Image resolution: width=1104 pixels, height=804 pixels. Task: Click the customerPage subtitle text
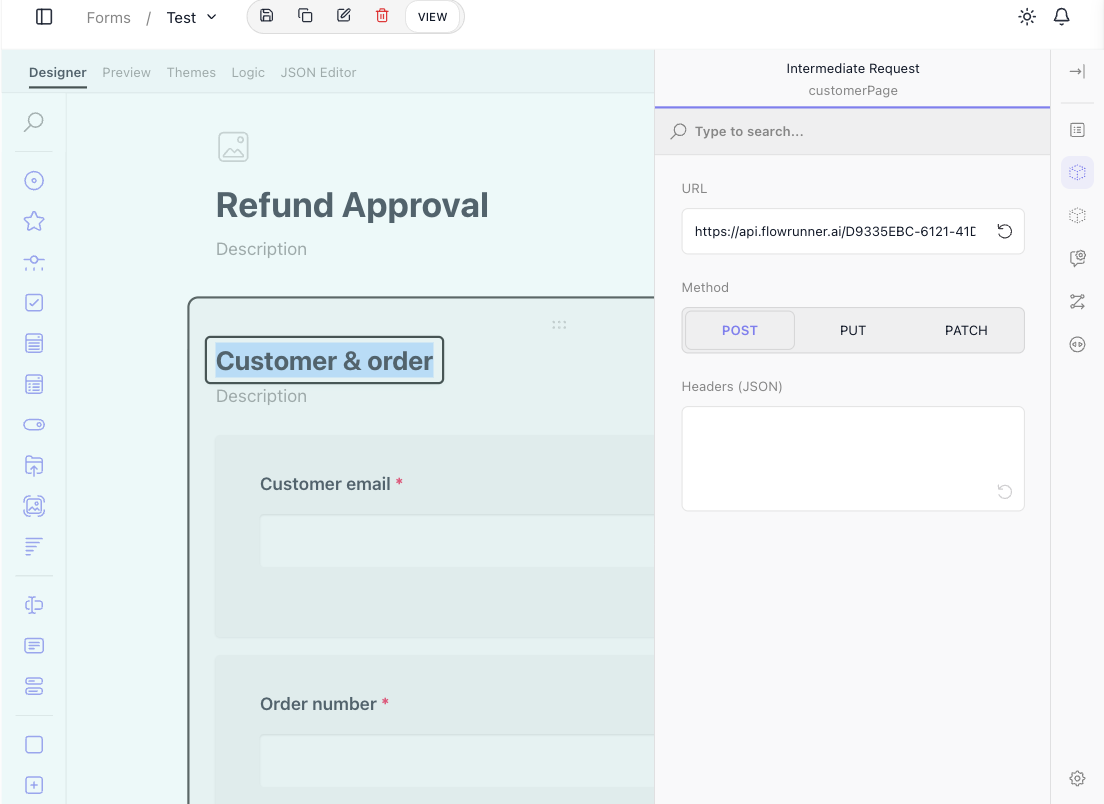tap(853, 90)
